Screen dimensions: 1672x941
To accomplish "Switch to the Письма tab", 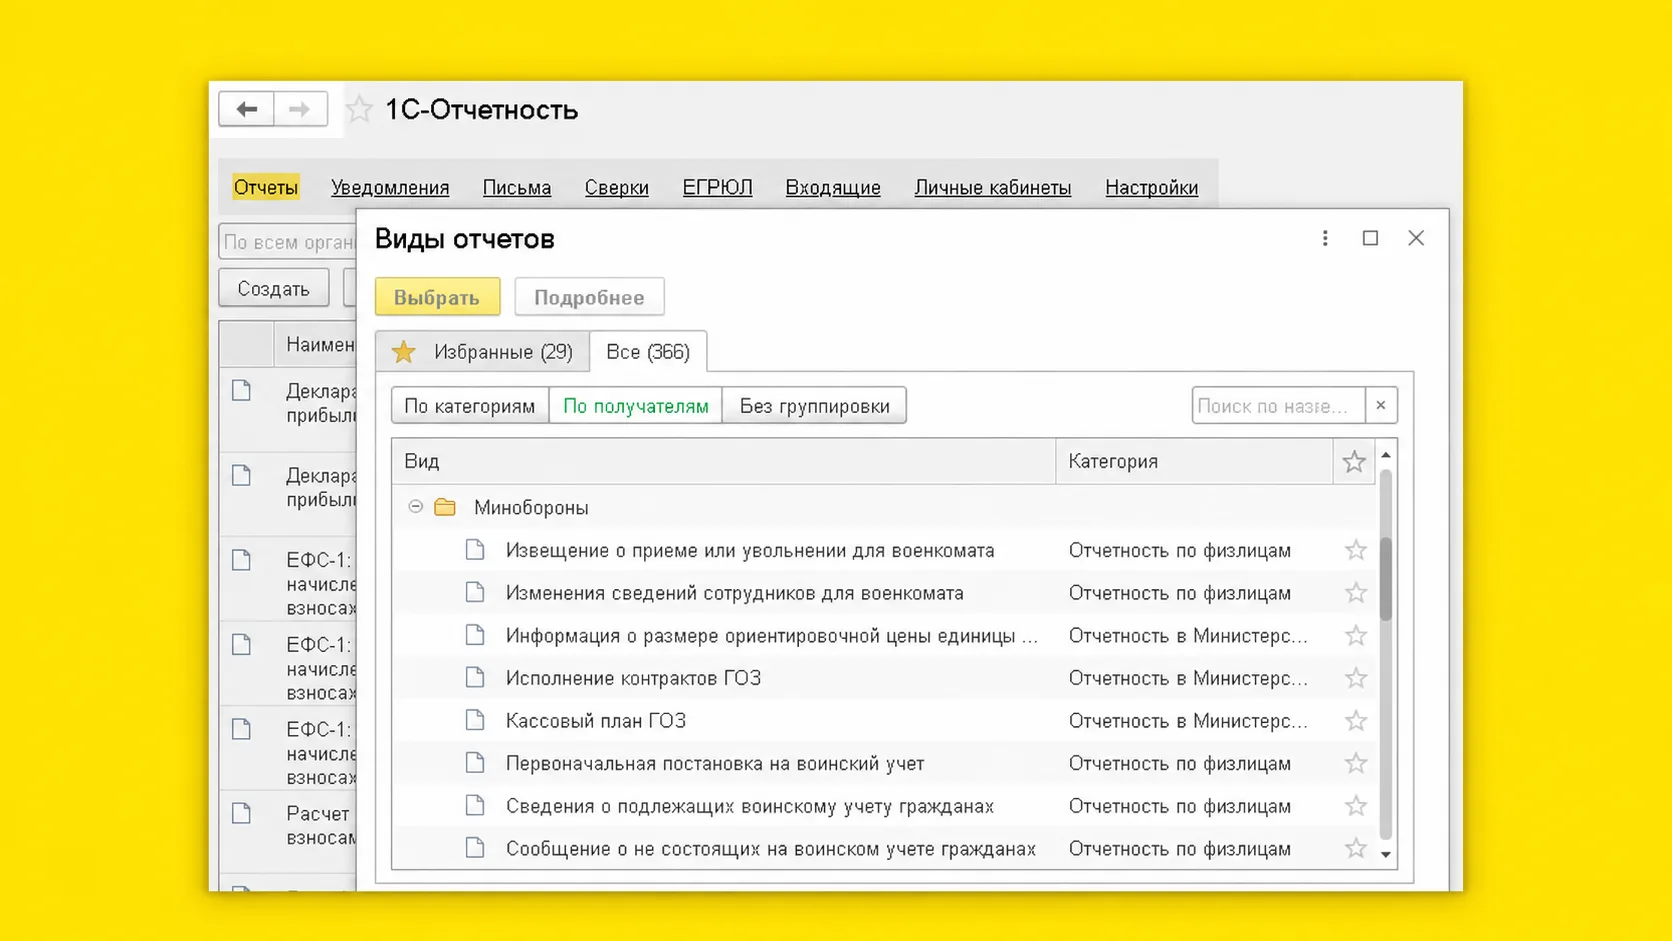I will (x=517, y=187).
